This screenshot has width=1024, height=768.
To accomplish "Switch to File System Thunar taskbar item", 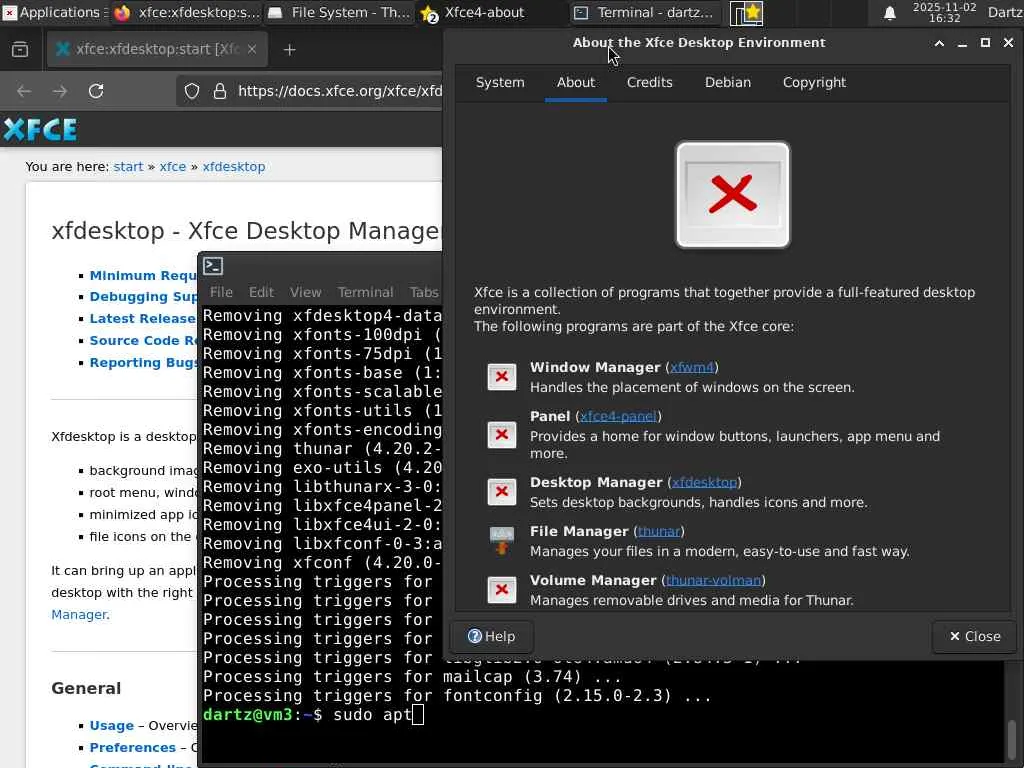I will (339, 12).
